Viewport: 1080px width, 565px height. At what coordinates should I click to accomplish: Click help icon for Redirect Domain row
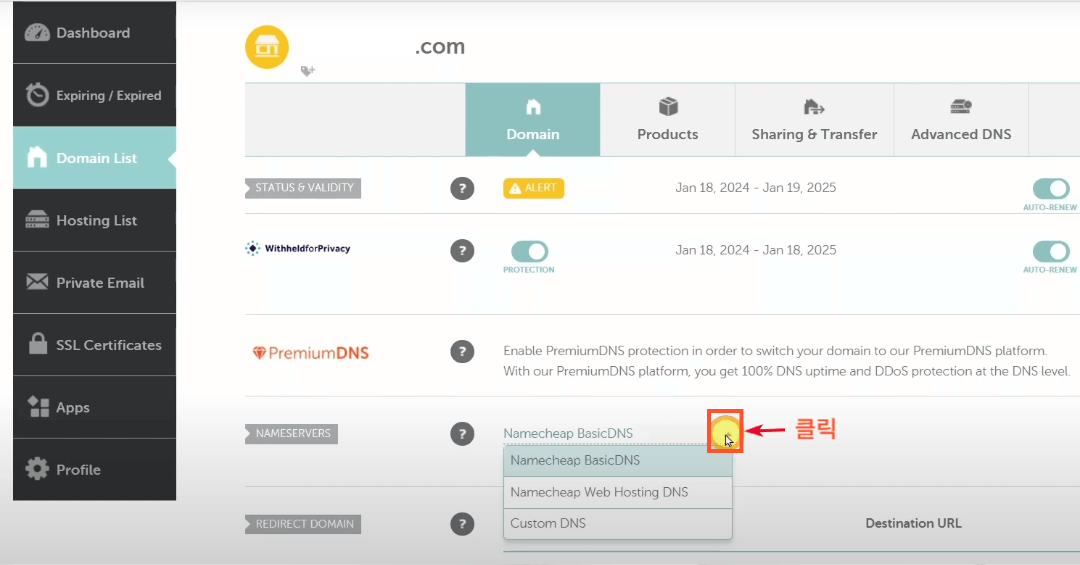[462, 524]
